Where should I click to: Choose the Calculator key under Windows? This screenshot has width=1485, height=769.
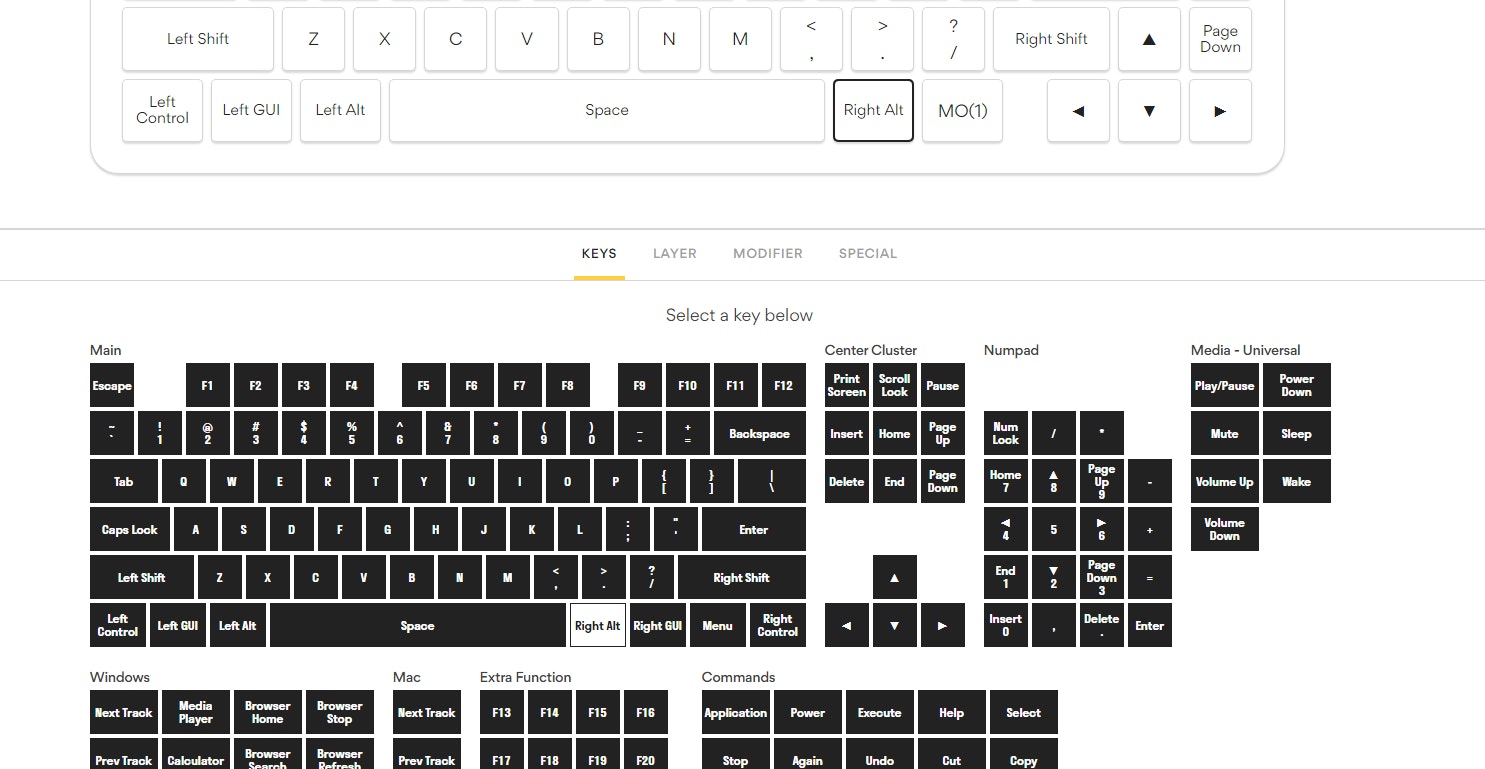tap(196, 758)
